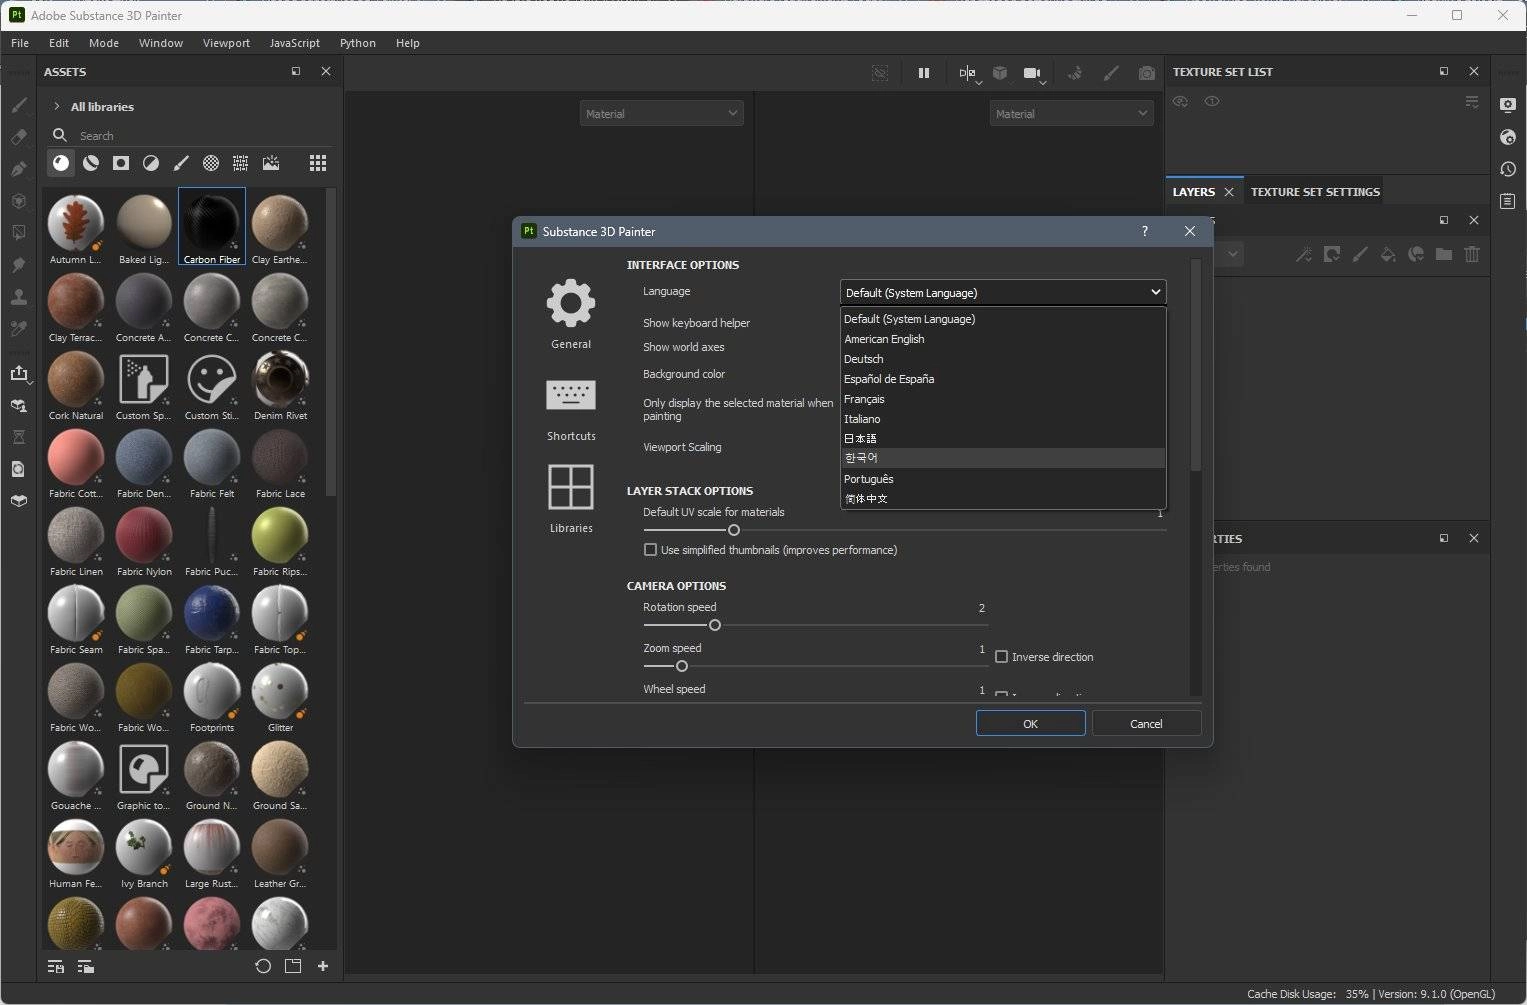Click the assets Search field
This screenshot has height=1005, width=1527.
[x=190, y=135]
